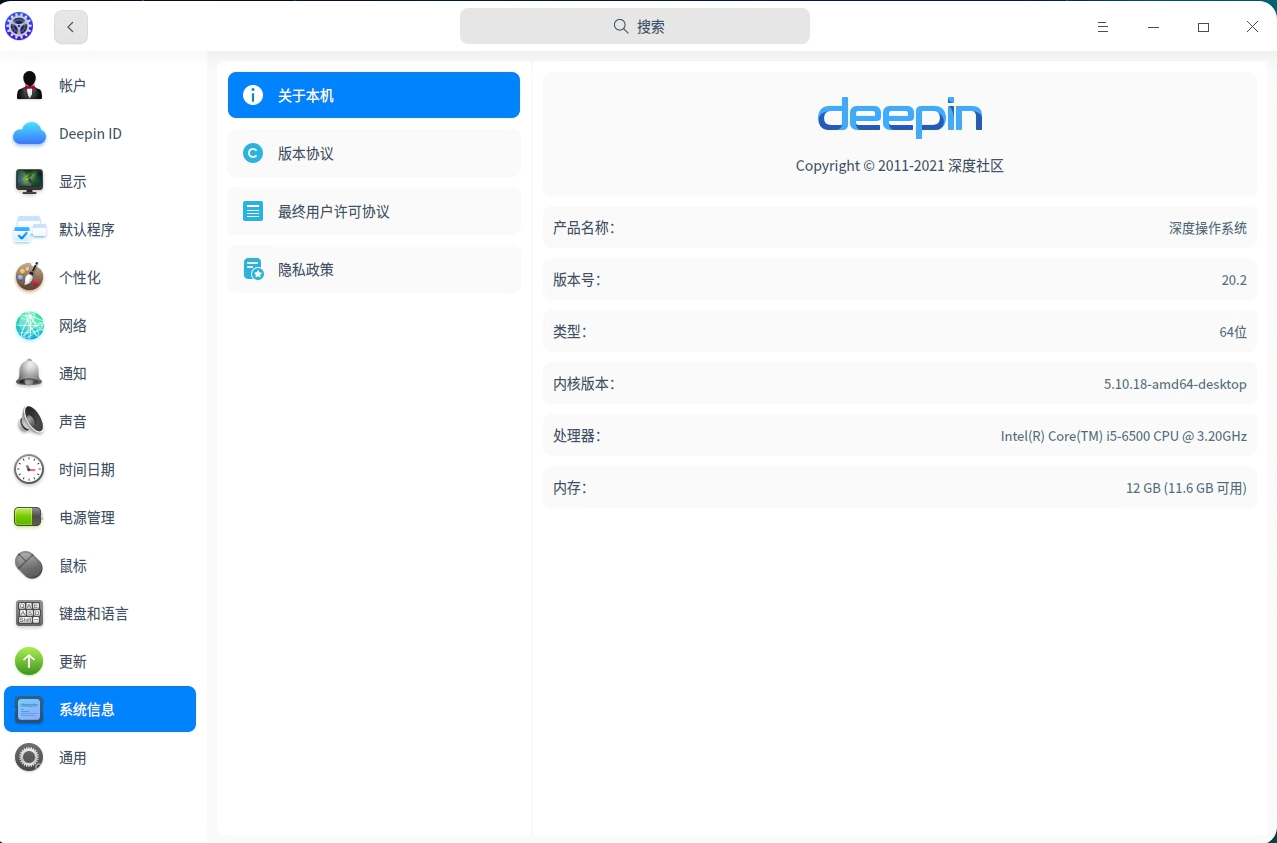Image resolution: width=1277 pixels, height=843 pixels.
Task: Click the 电源管理 battery icon
Action: pyautogui.click(x=29, y=518)
